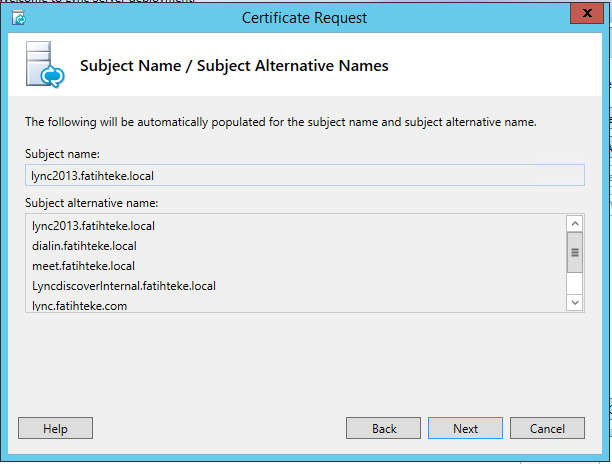Select LyncdiscoverInternal.fatihteke.local entry

[x=124, y=286]
